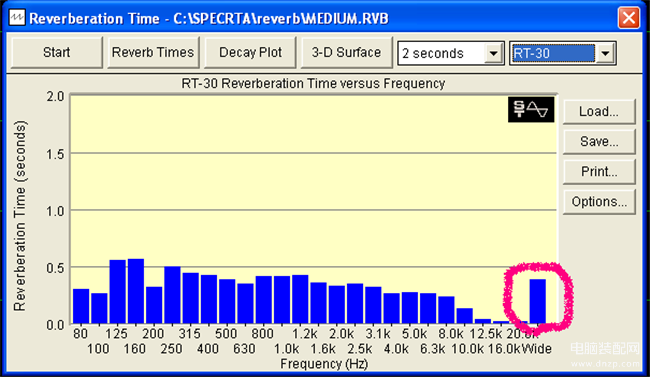Screen dimensions: 650x377
Task: Open the 3-D Surface view
Action: coord(346,53)
